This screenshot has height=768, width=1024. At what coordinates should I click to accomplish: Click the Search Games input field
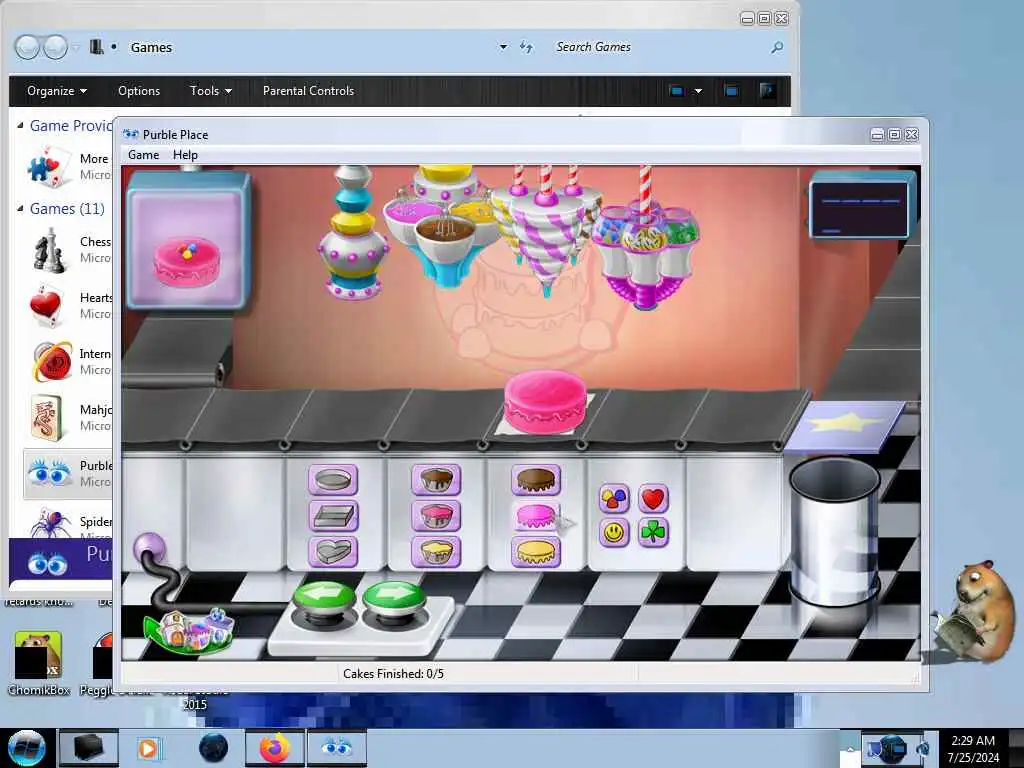[660, 47]
